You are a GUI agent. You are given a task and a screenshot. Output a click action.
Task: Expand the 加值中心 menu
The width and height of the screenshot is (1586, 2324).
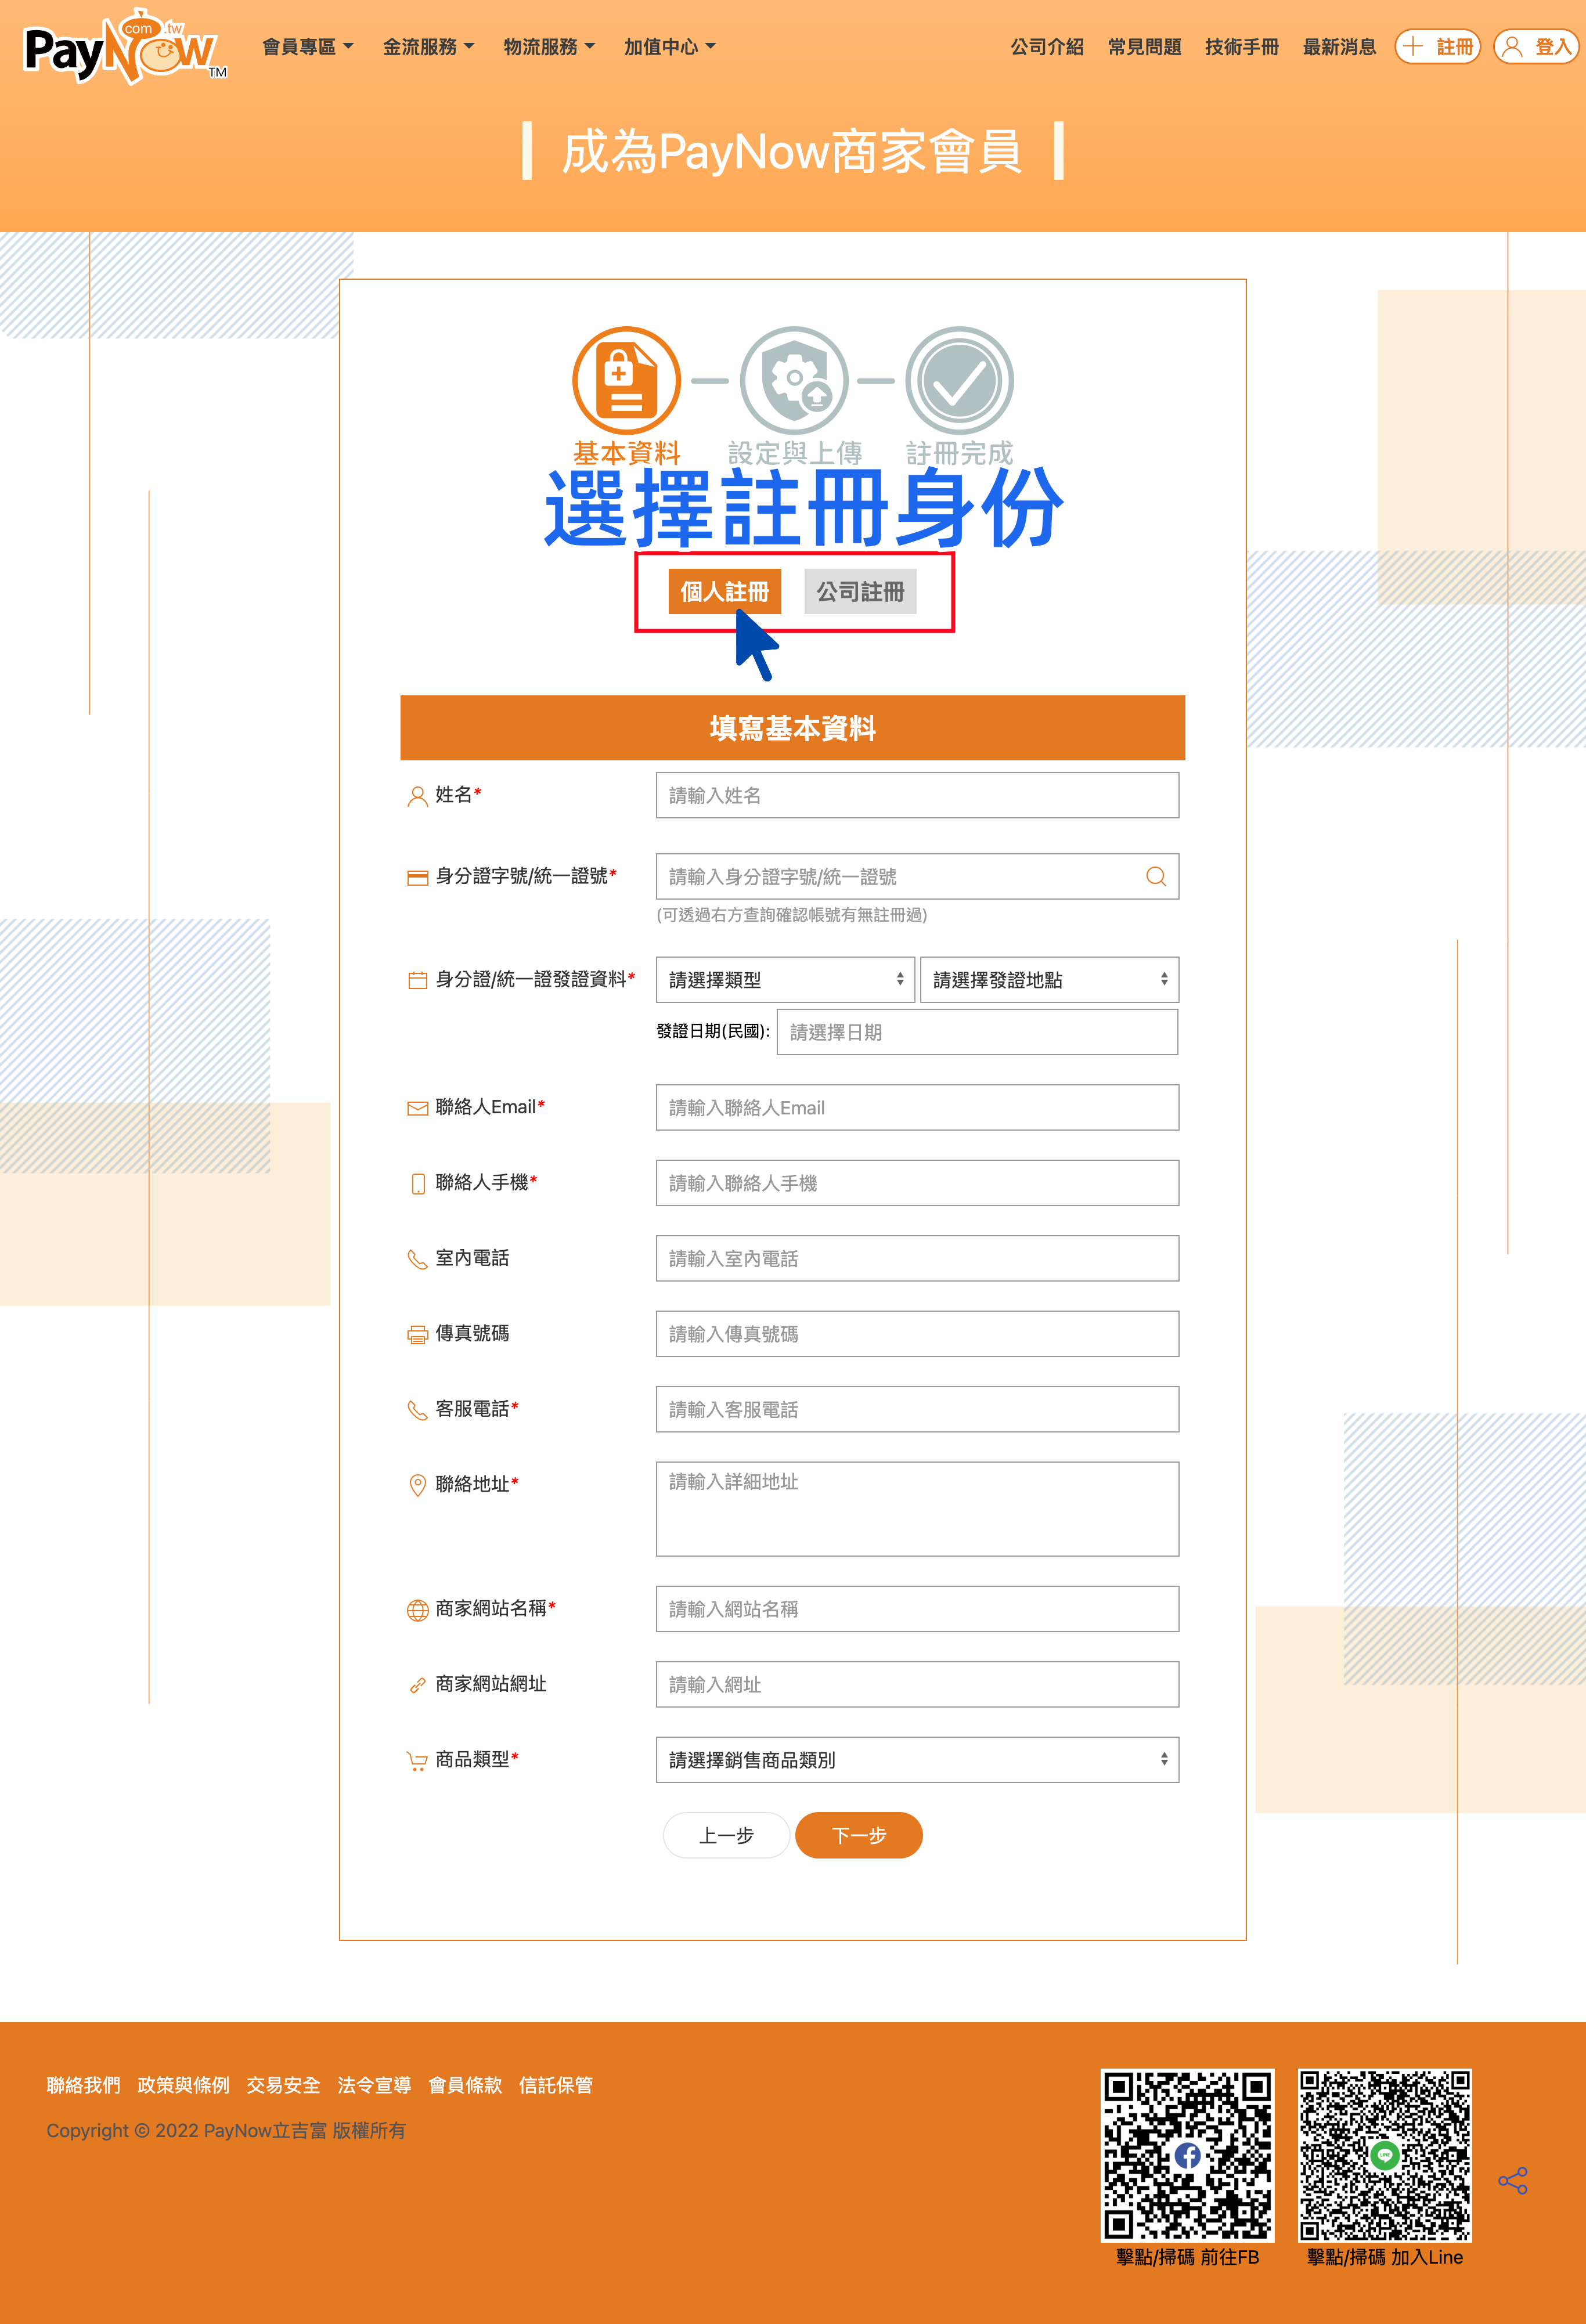coord(670,46)
